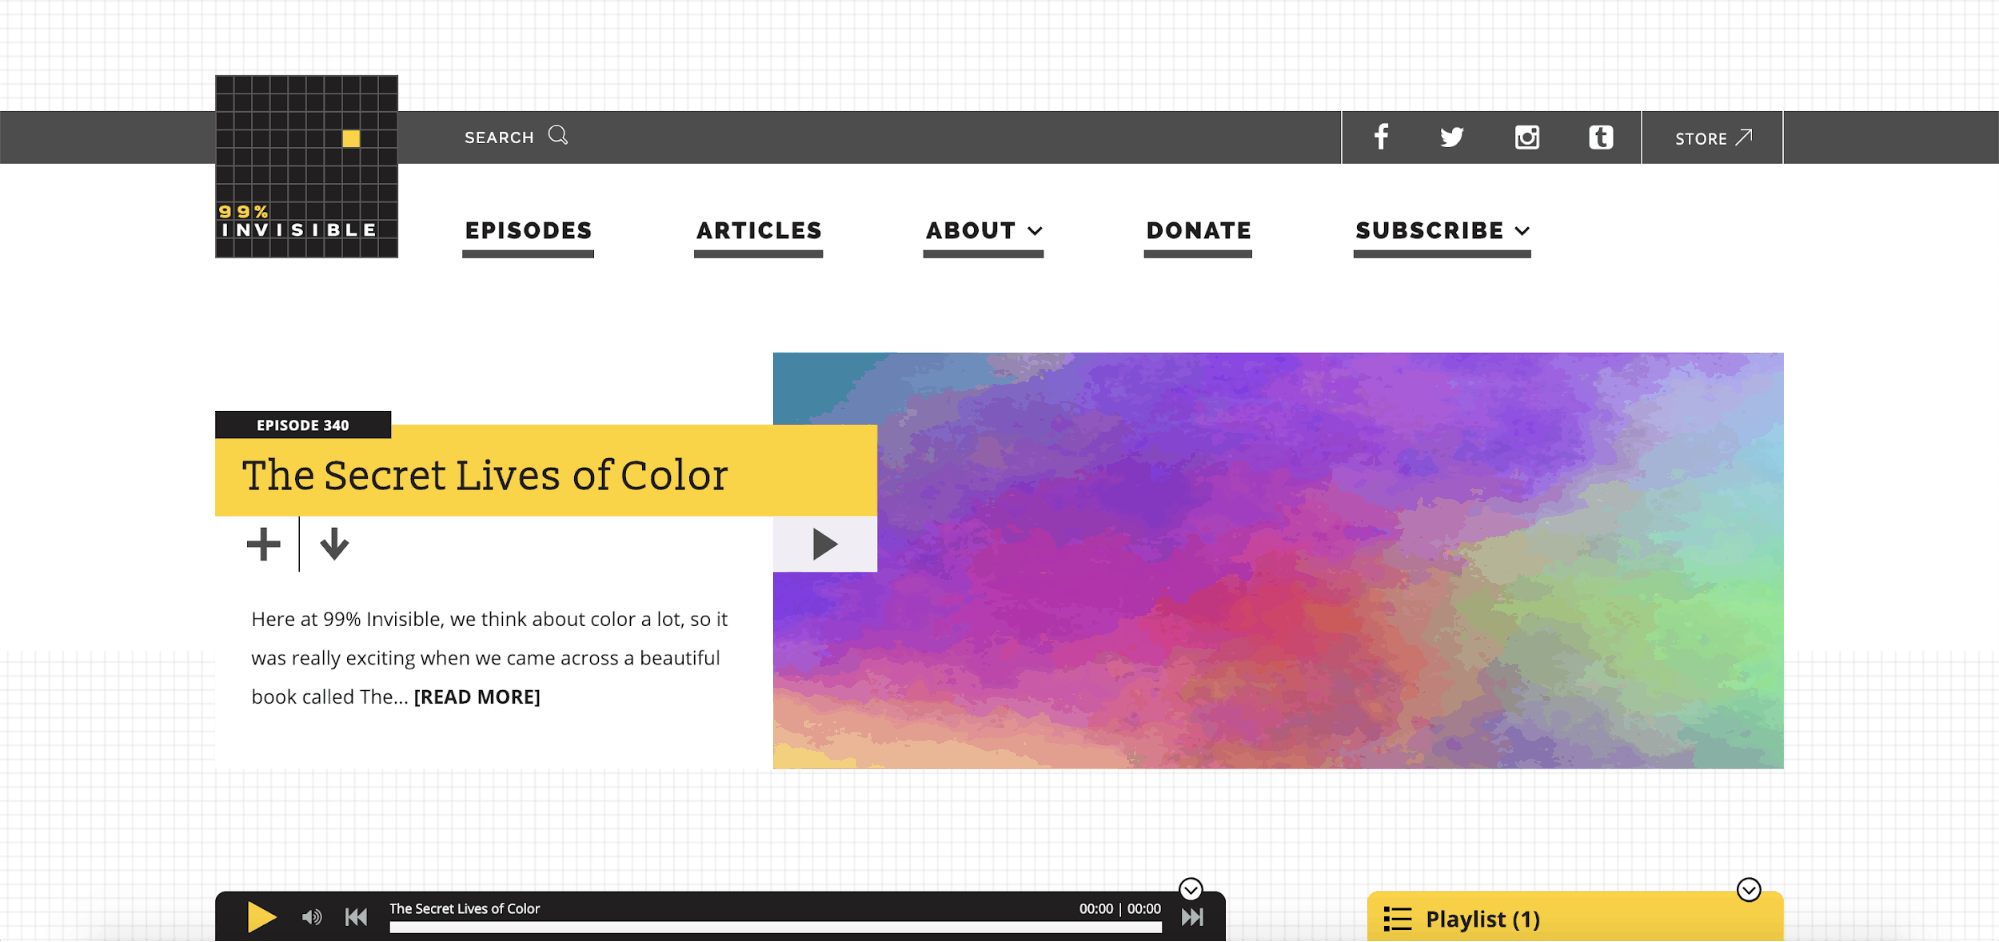Skip to the next track

coord(1193,918)
